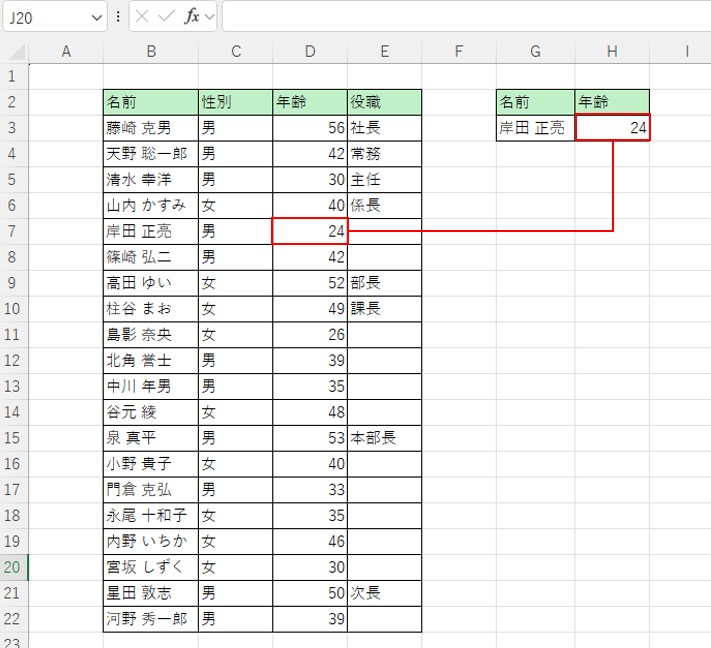The width and height of the screenshot is (711, 648).
Task: Select row 2 header
Action: point(12,102)
